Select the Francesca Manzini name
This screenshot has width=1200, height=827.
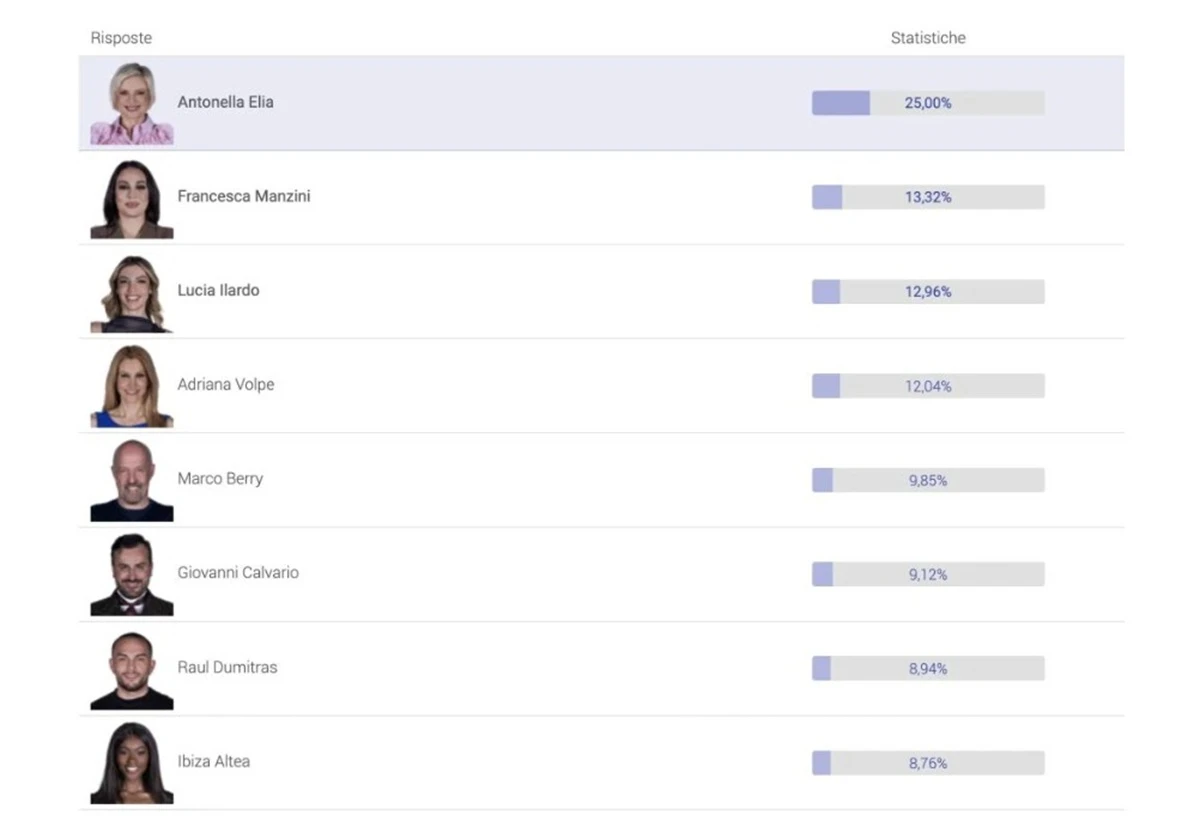(x=244, y=196)
